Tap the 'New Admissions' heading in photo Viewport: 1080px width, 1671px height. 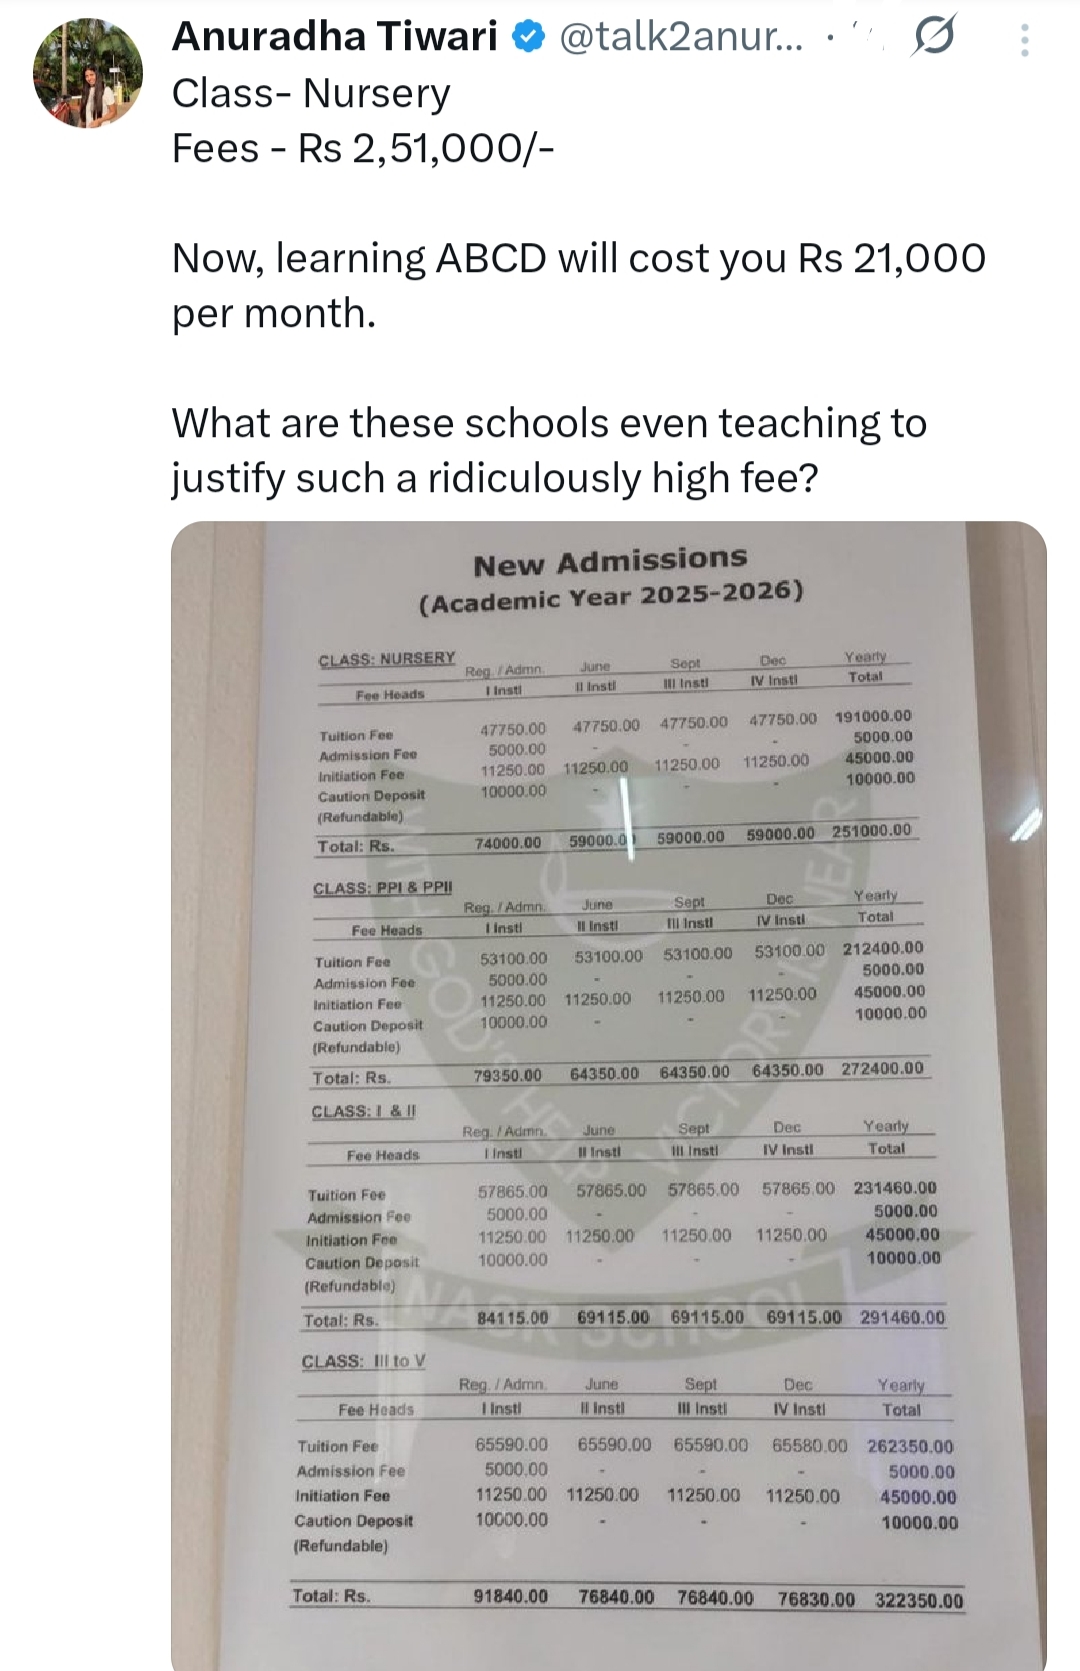pos(610,562)
